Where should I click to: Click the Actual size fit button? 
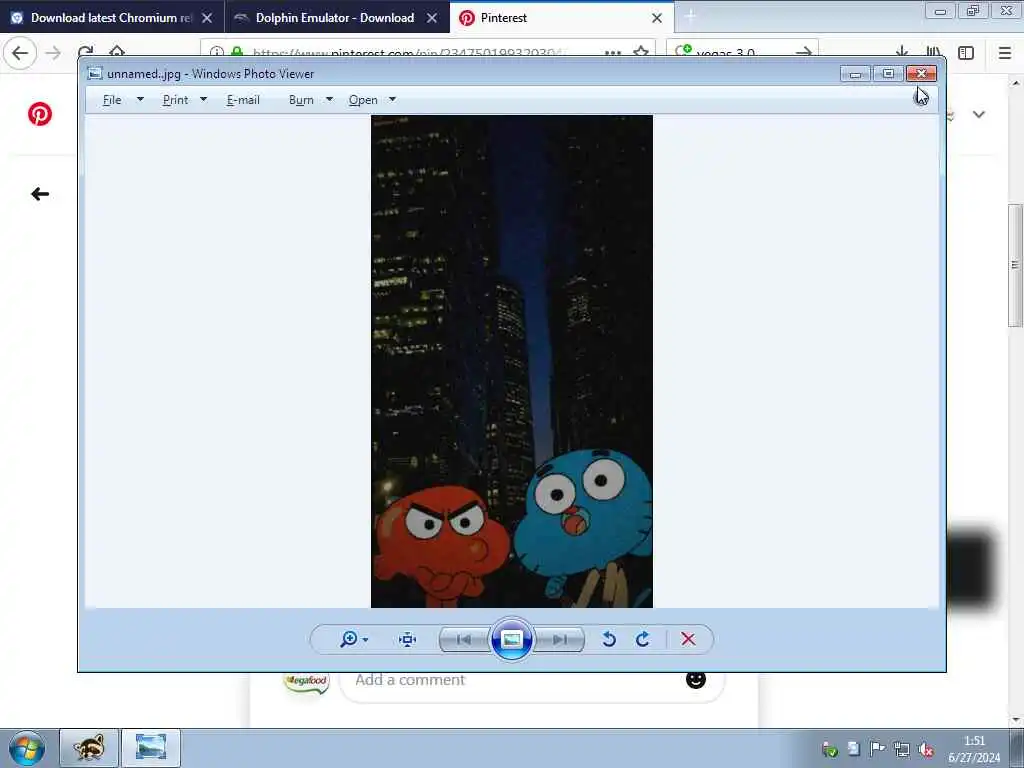[x=408, y=639]
